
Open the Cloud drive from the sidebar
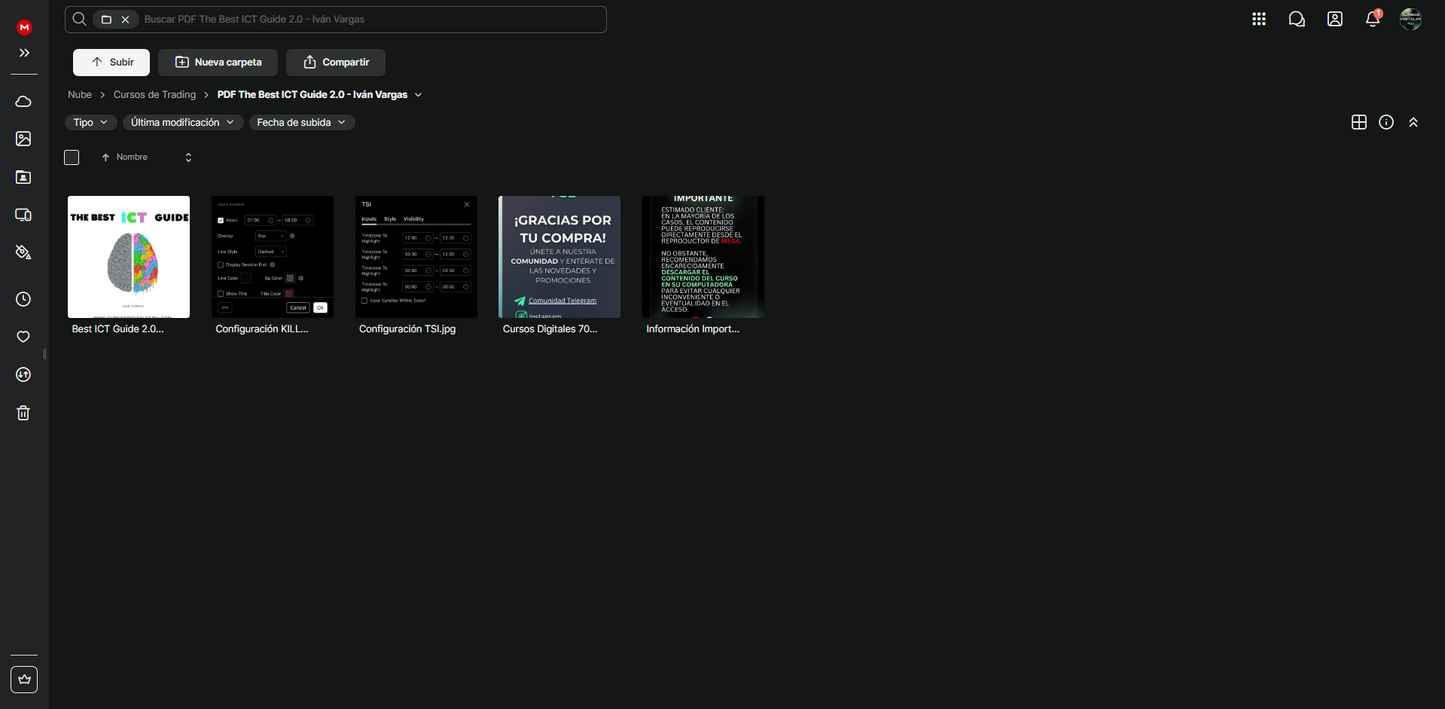point(24,101)
